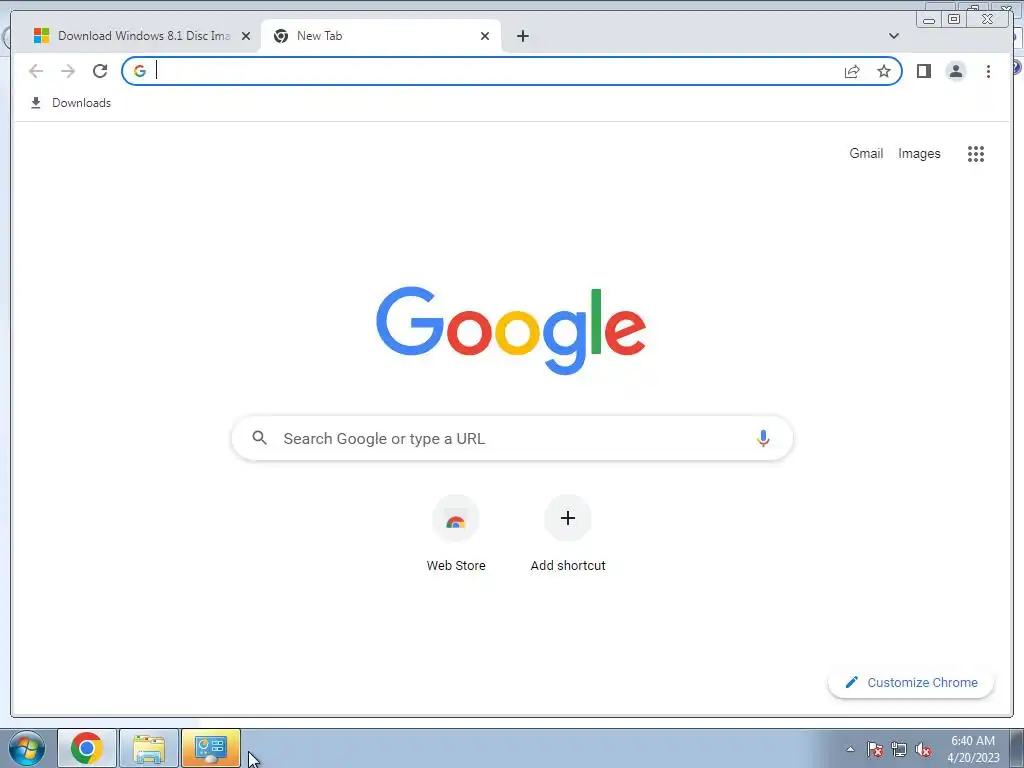Reload the page with the refresh icon

[x=100, y=71]
